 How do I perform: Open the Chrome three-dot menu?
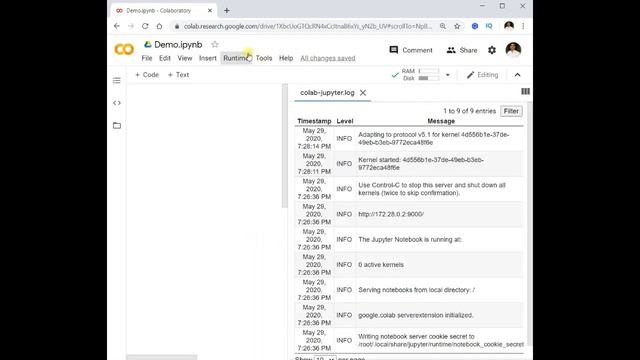pyautogui.click(x=523, y=26)
